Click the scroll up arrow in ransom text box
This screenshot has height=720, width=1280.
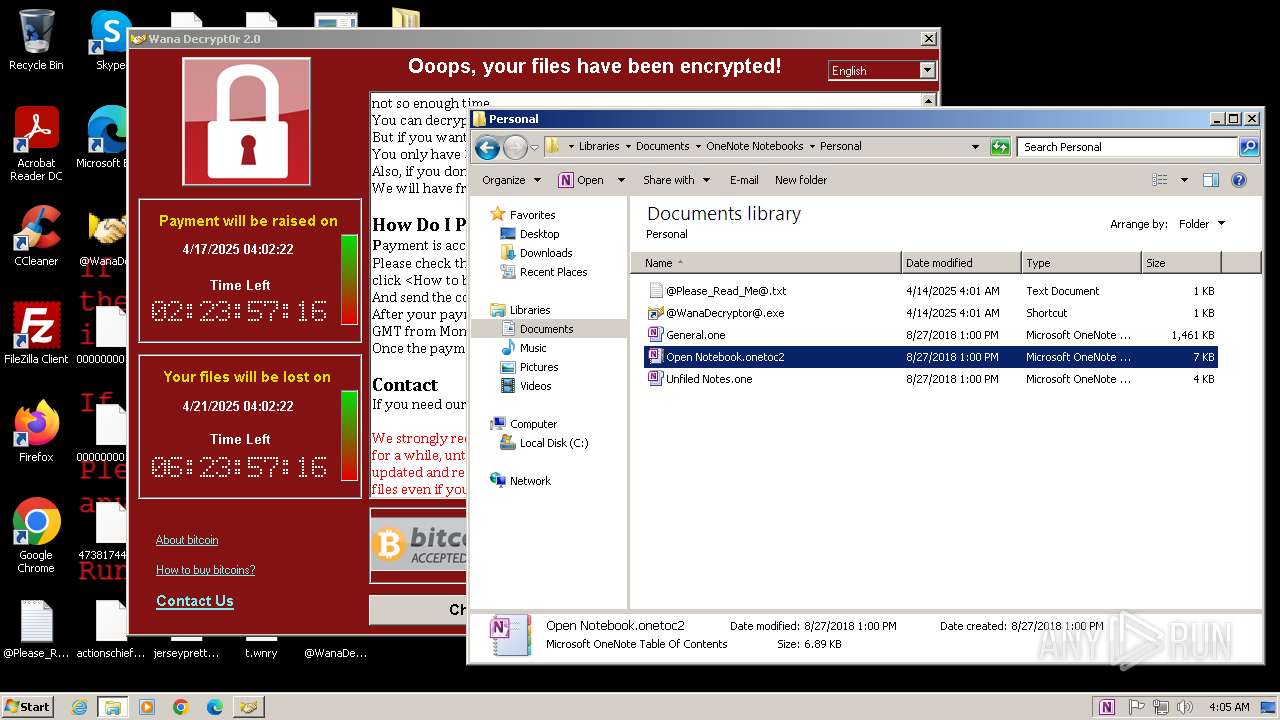click(x=929, y=101)
